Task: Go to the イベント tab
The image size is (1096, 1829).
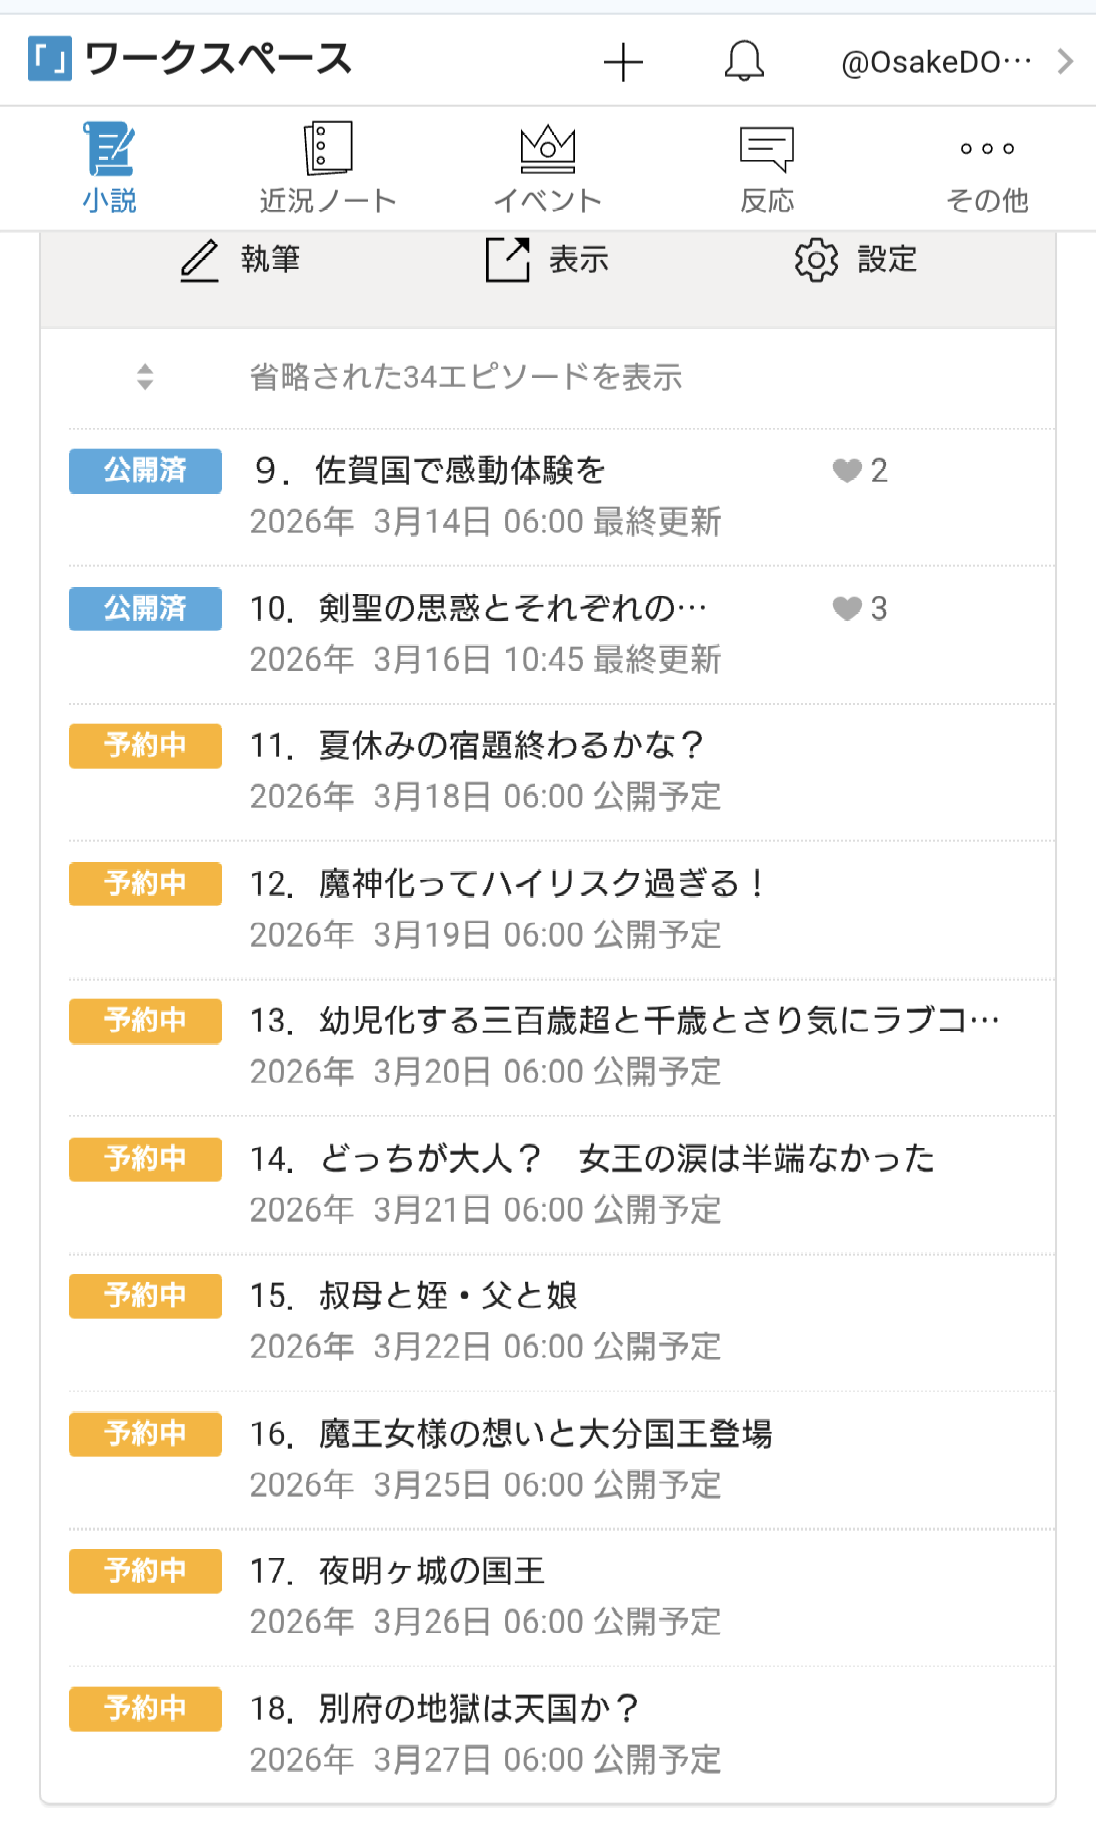Action: [547, 168]
